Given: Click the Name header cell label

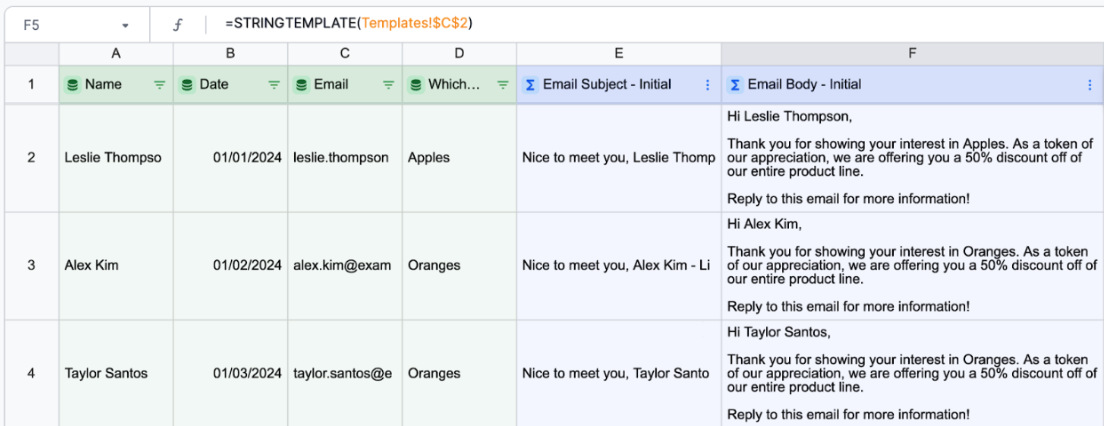Looking at the screenshot, I should click(103, 84).
